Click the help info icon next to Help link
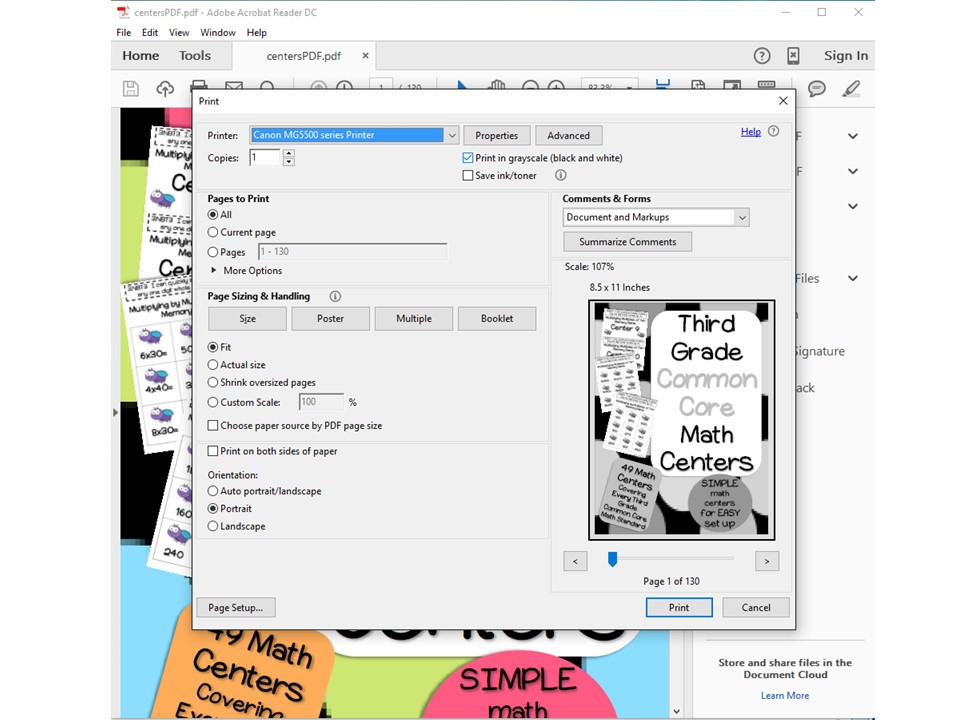Viewport: 960px width, 720px height. pos(773,131)
